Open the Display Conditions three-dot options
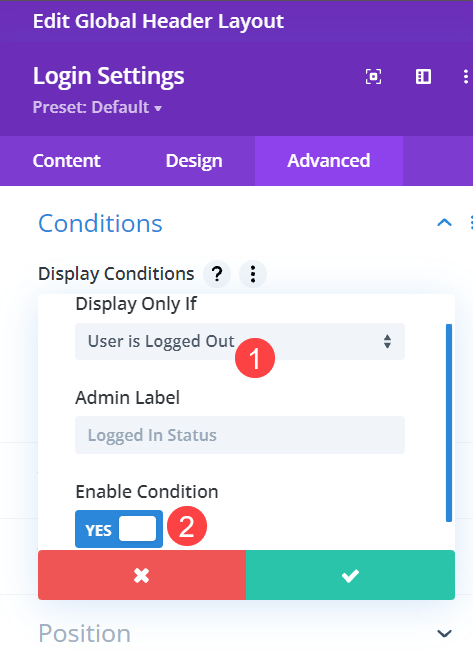The image size is (473, 661). click(253, 274)
